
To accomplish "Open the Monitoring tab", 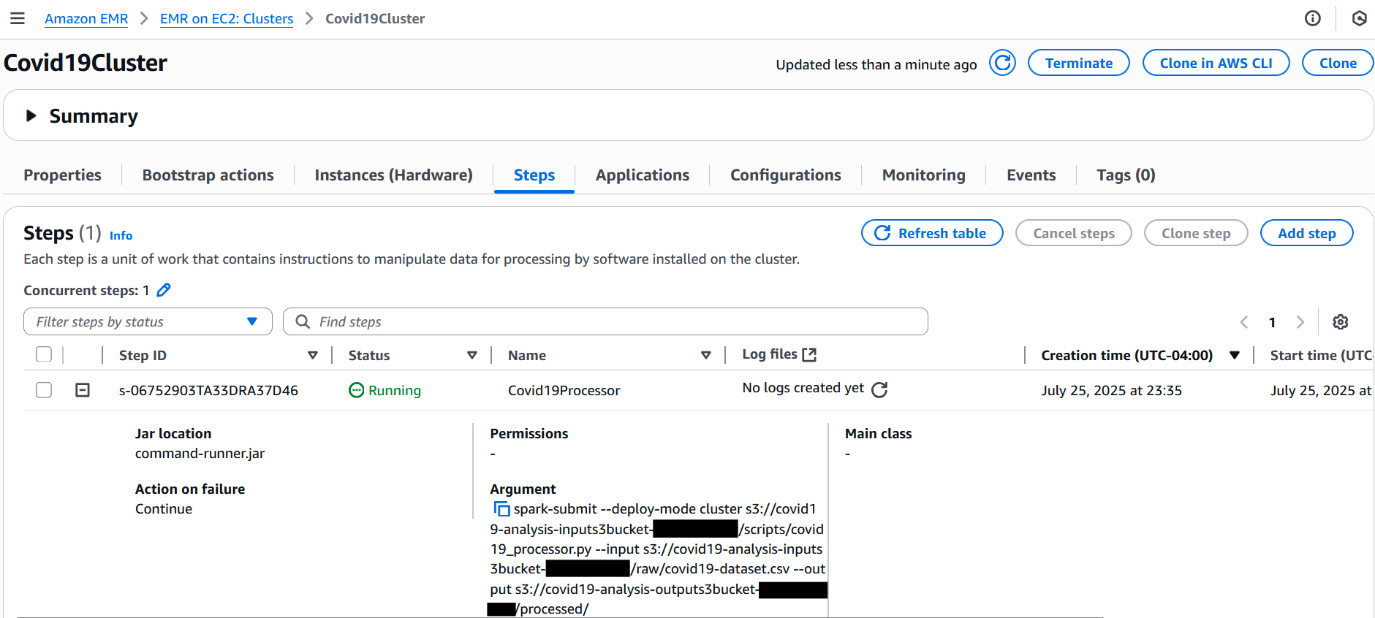I will click(x=923, y=175).
